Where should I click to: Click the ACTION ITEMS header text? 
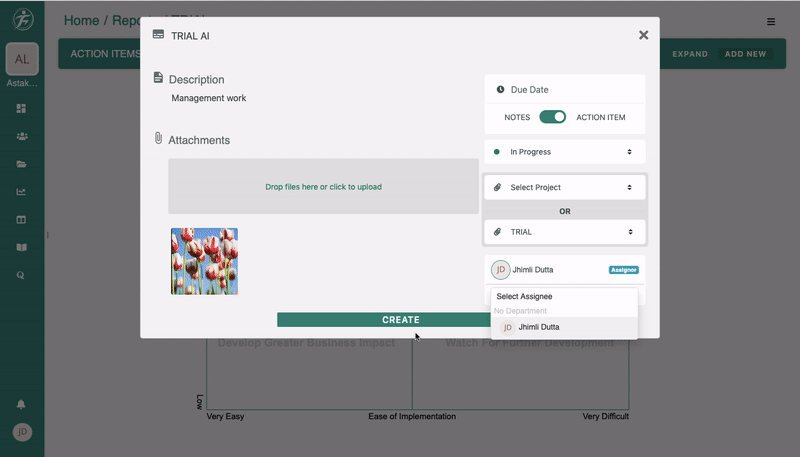click(x=105, y=54)
